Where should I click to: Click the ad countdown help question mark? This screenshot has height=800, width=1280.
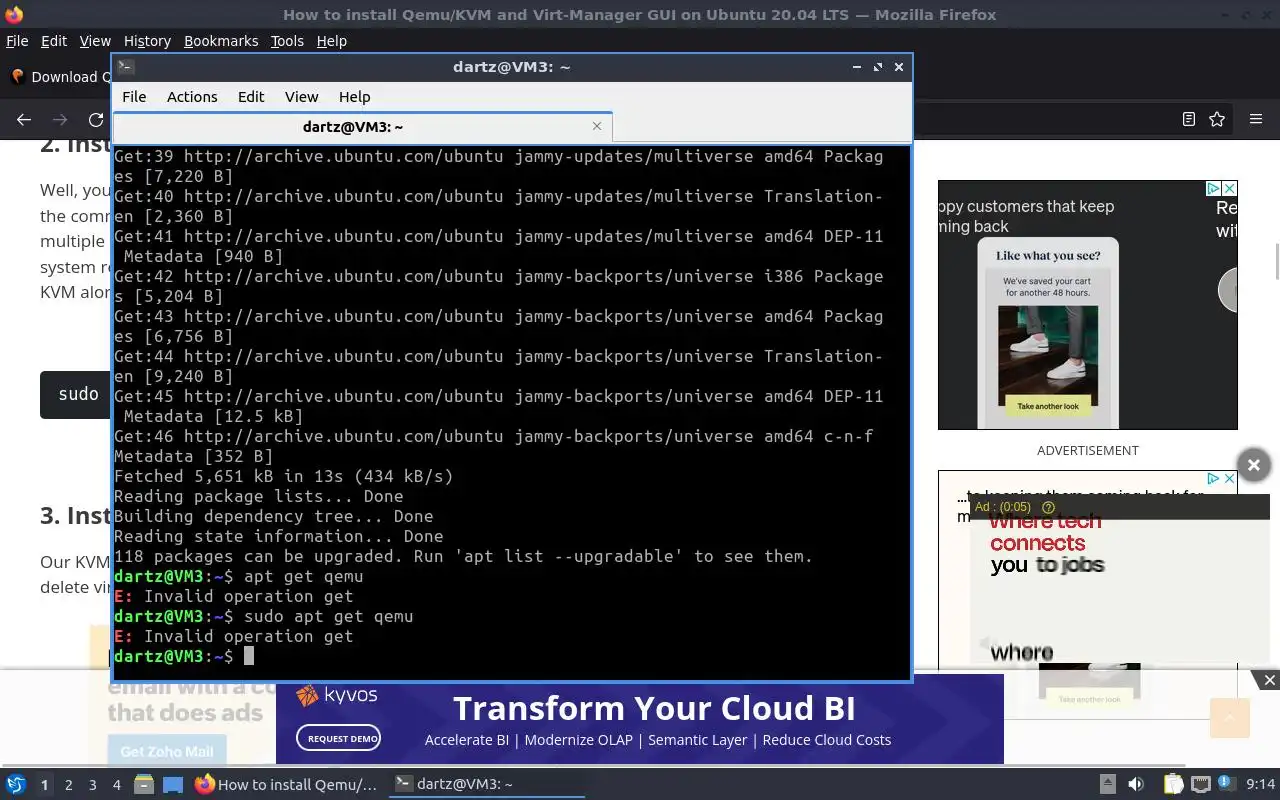(x=1048, y=507)
